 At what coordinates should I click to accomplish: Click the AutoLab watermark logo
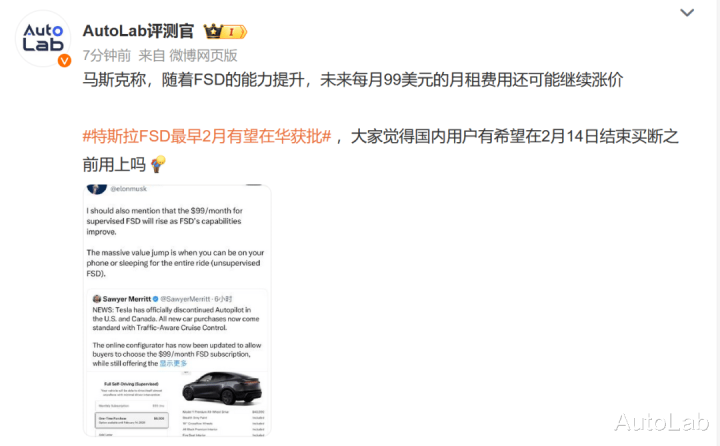point(662,422)
